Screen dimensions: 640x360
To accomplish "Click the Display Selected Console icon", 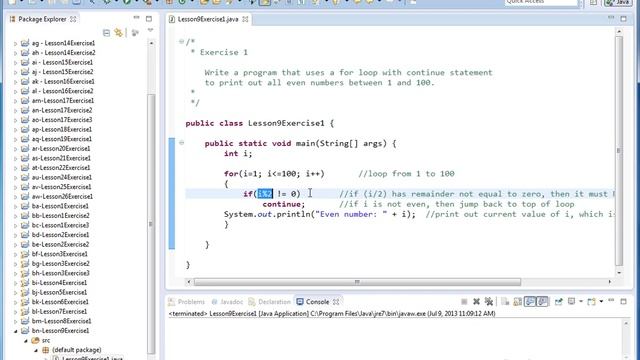I will coord(571,301).
